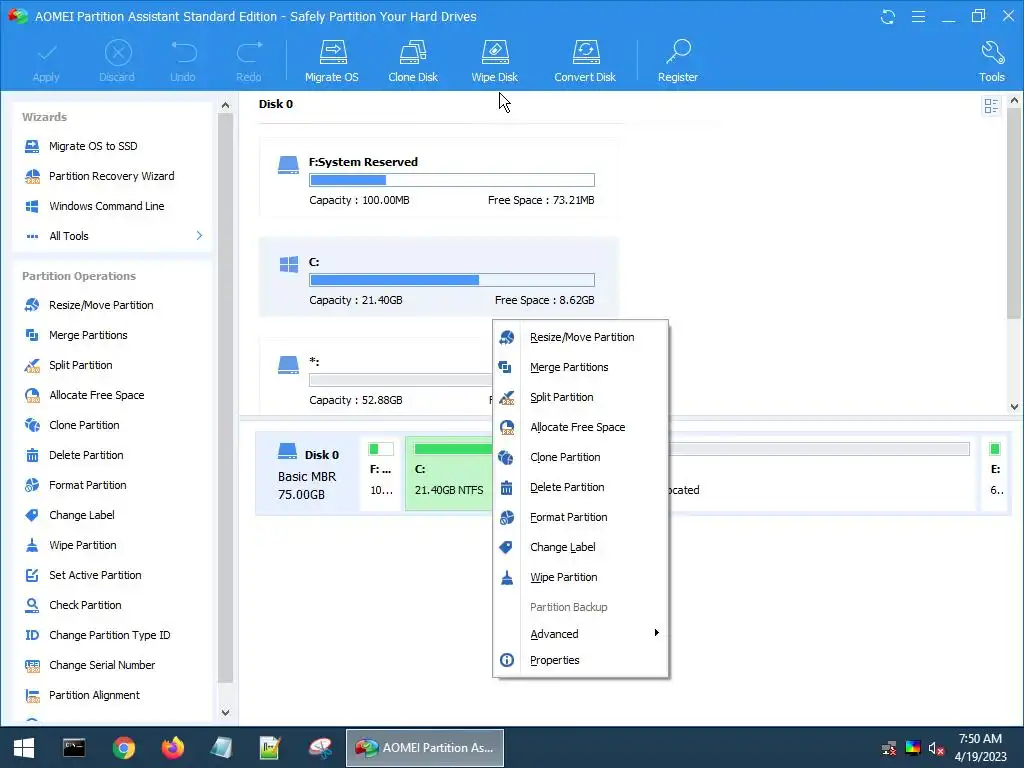Open the Wipe Disk tool

tap(494, 61)
